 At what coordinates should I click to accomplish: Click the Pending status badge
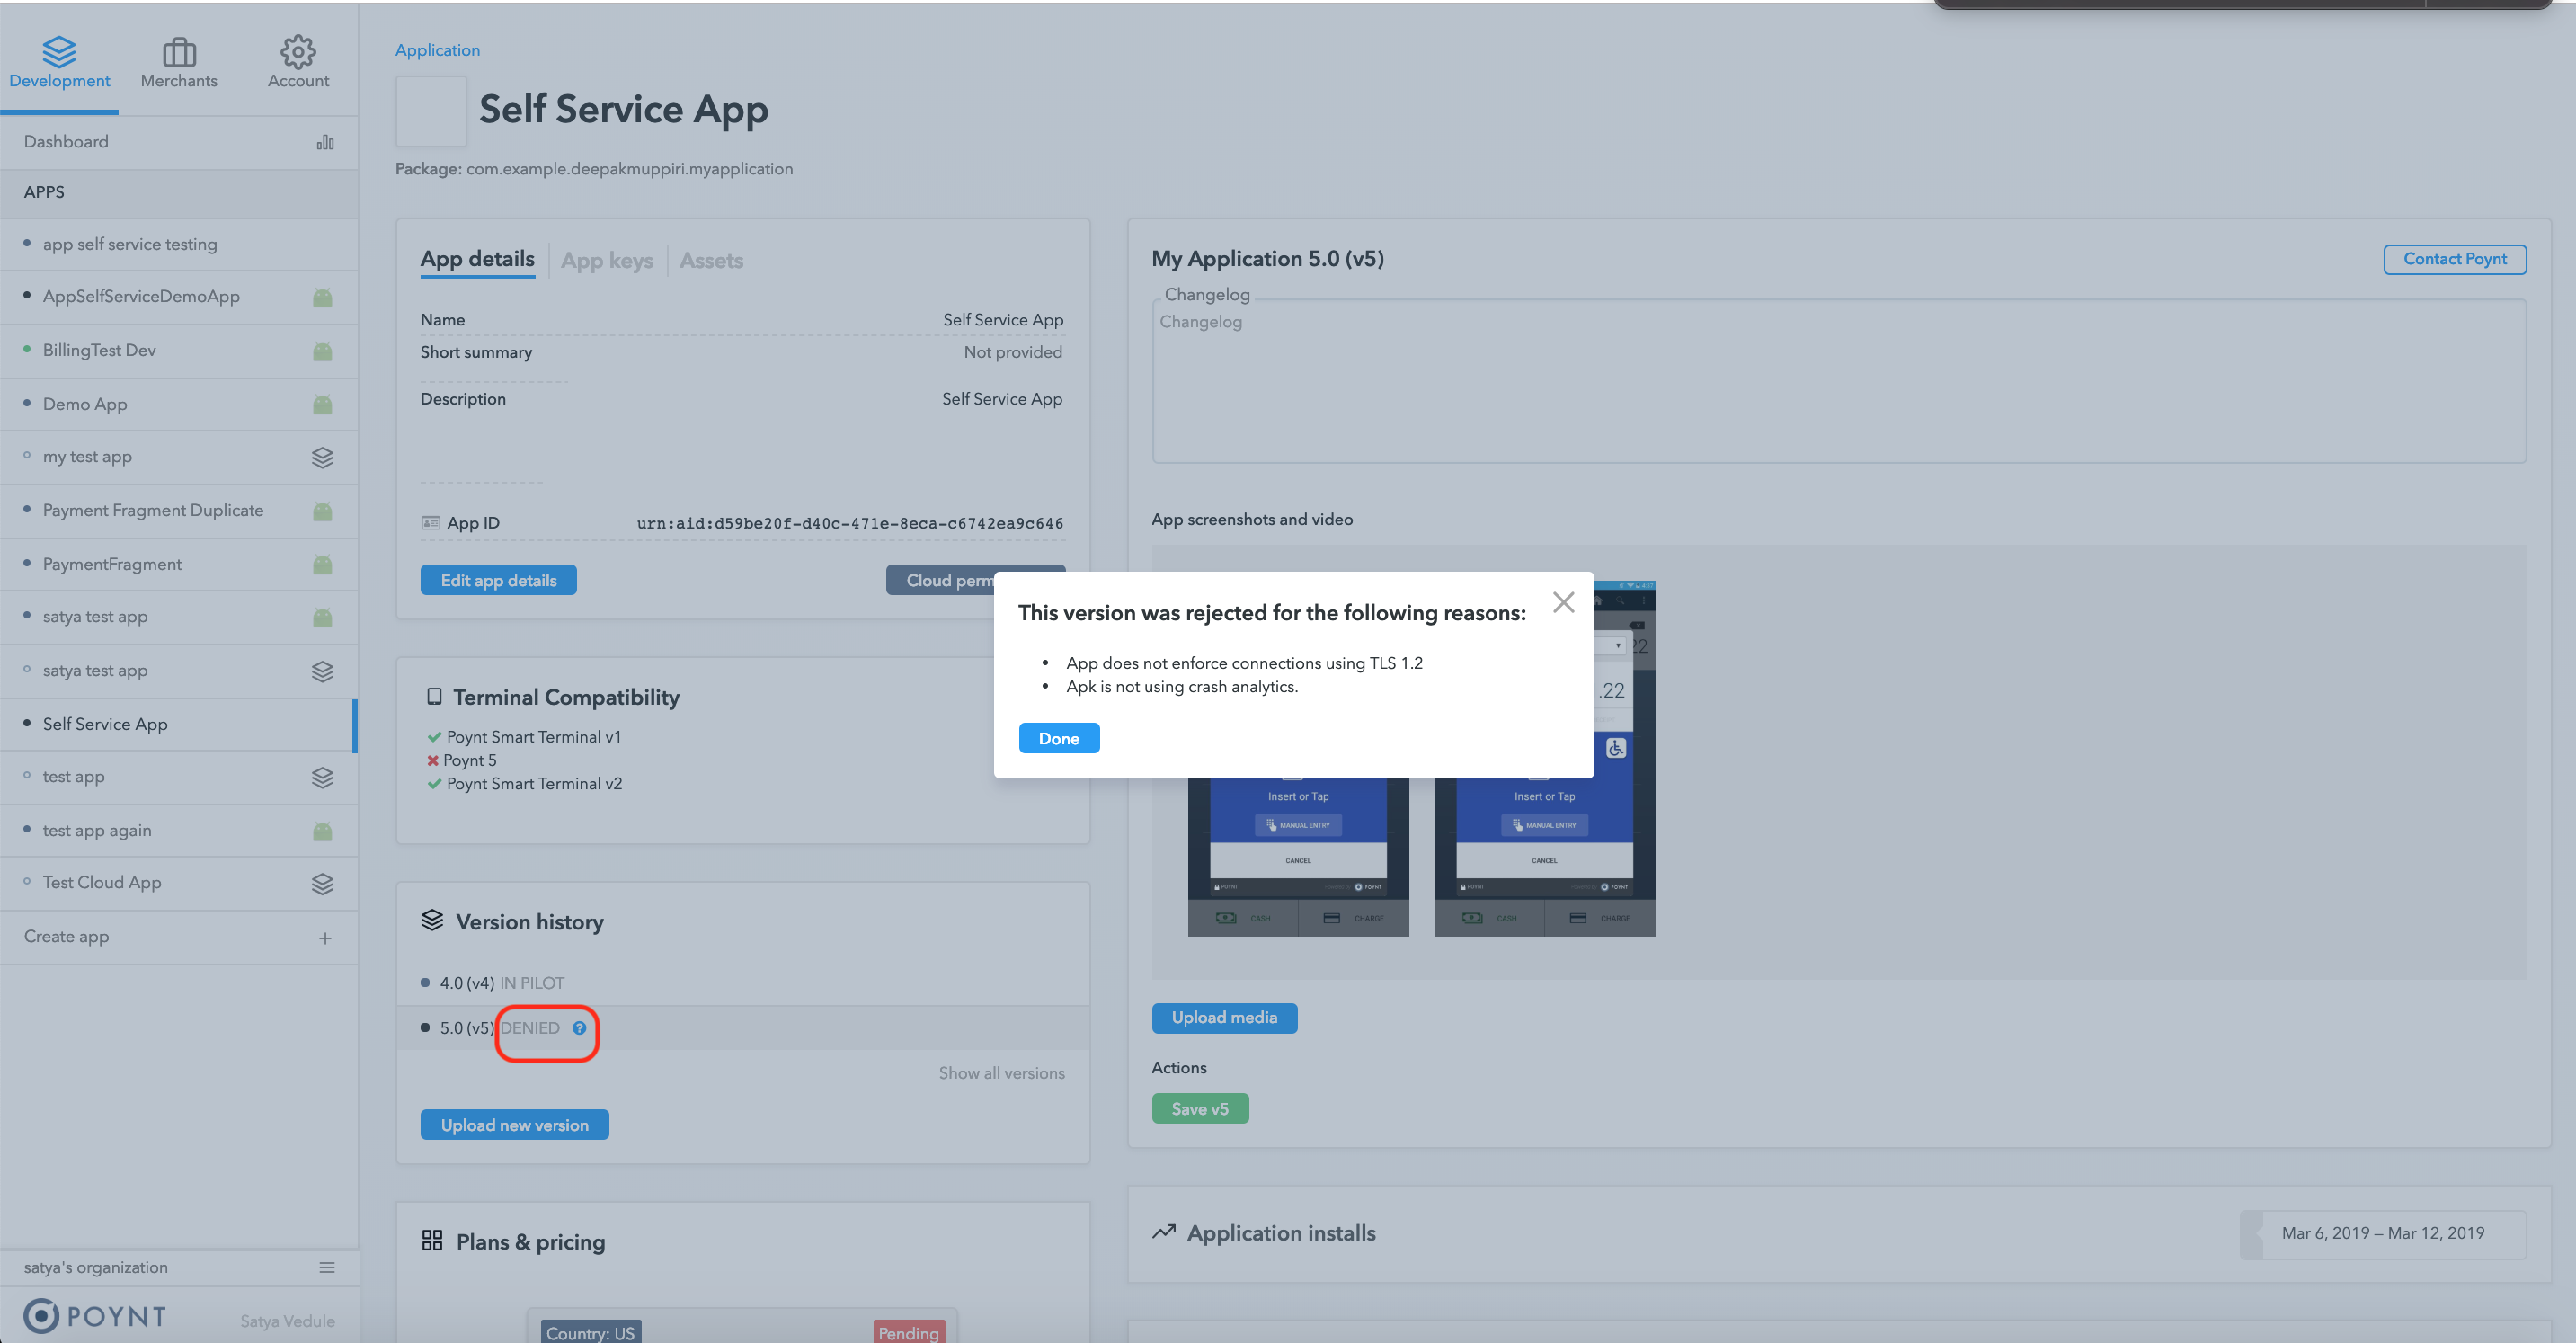tap(908, 1332)
